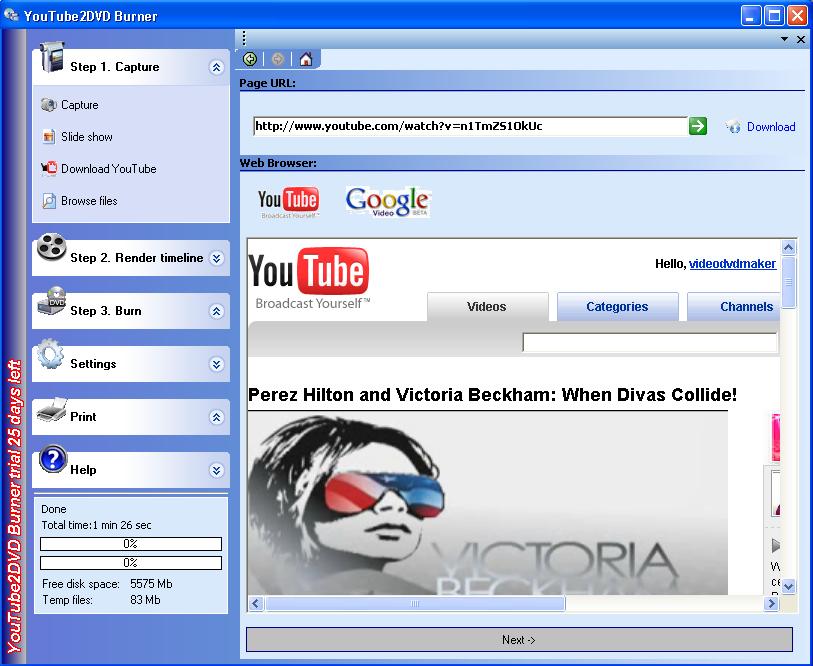Click the browser Forward arrow icon
The height and width of the screenshot is (666, 813).
278,59
